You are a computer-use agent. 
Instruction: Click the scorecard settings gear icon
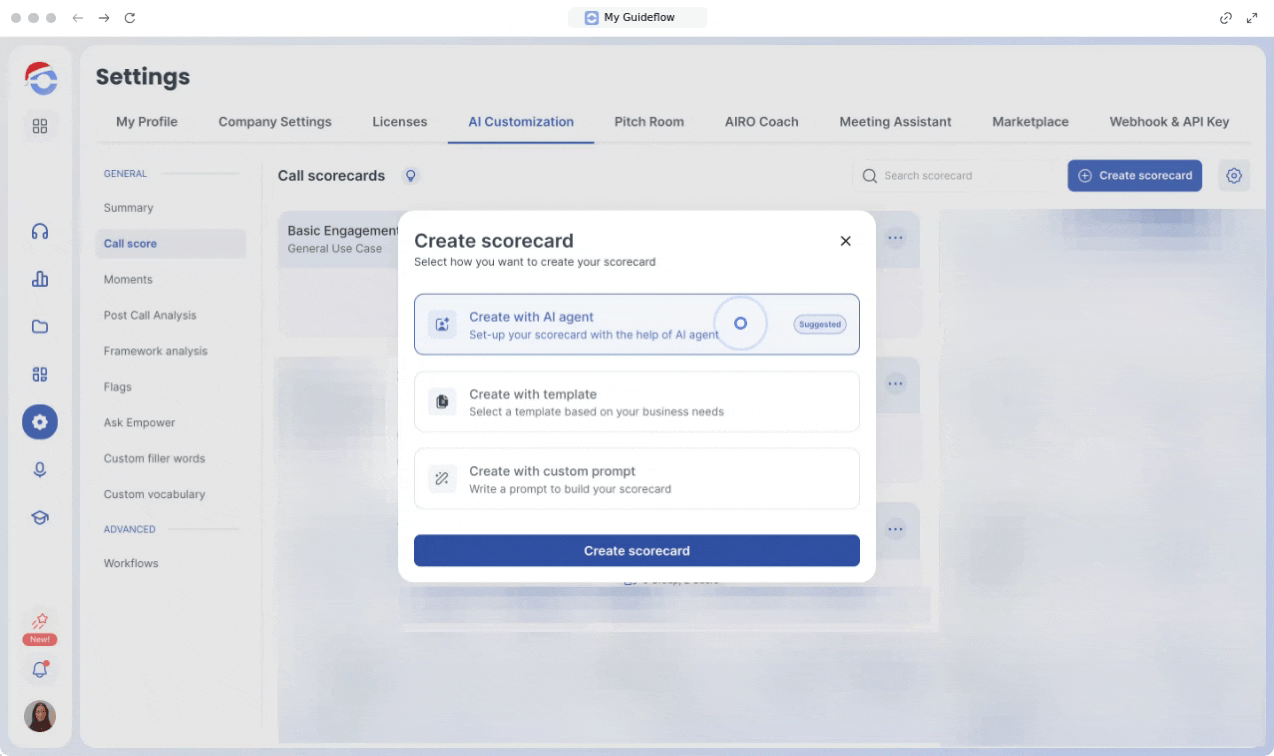click(1234, 176)
